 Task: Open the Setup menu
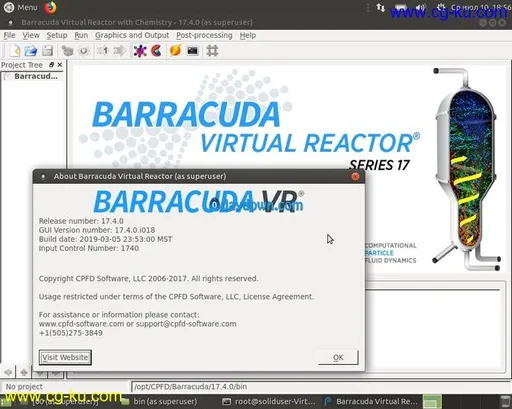coord(57,35)
